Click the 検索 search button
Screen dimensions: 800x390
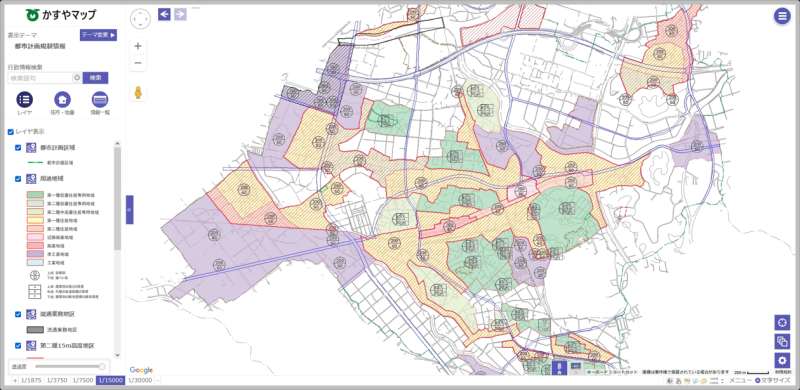(95, 78)
